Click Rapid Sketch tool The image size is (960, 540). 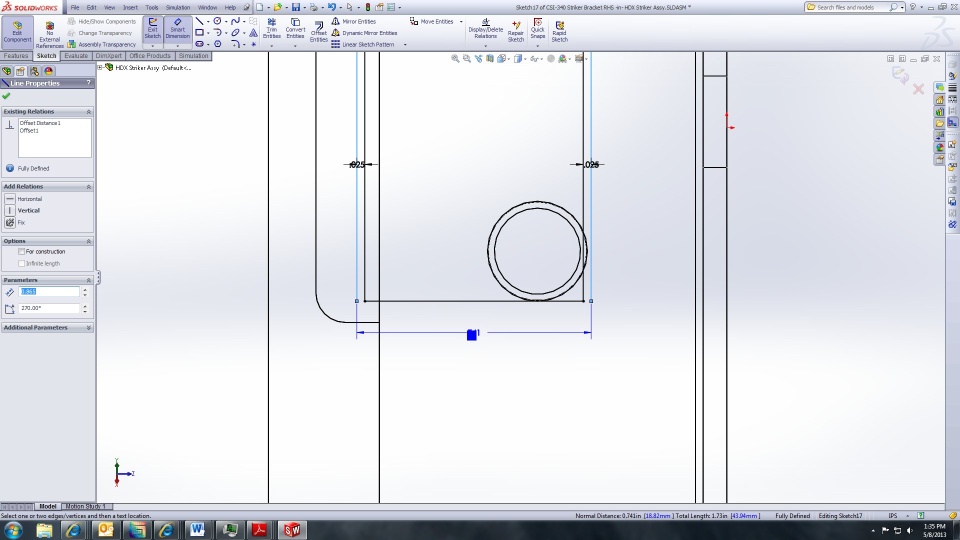560,31
